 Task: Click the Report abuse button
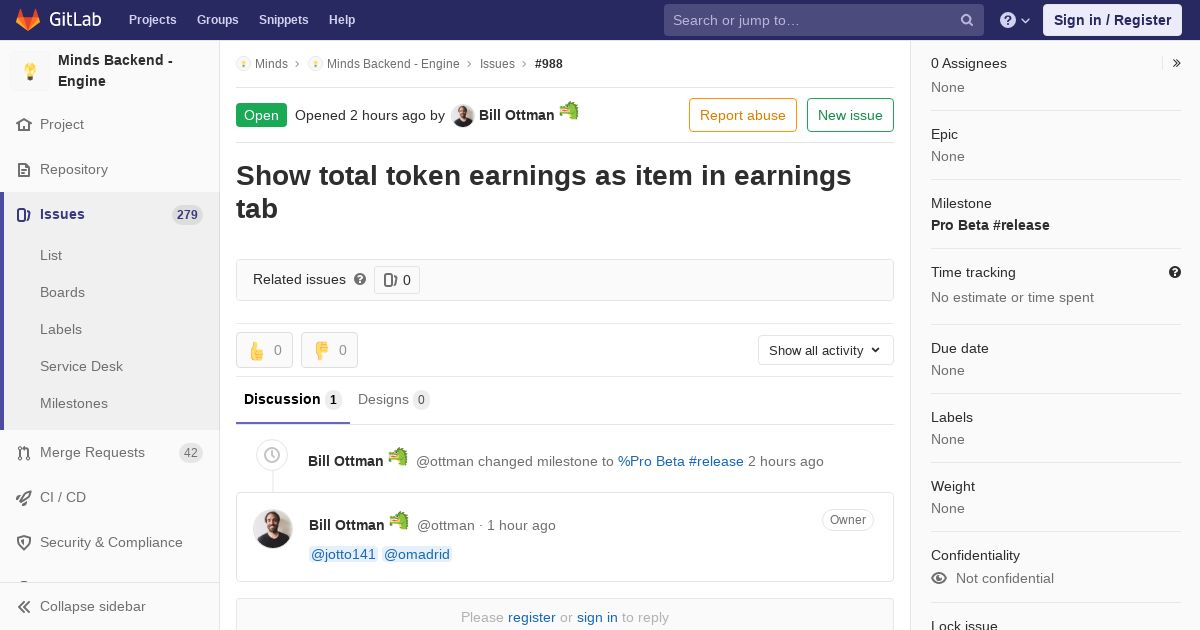[743, 115]
